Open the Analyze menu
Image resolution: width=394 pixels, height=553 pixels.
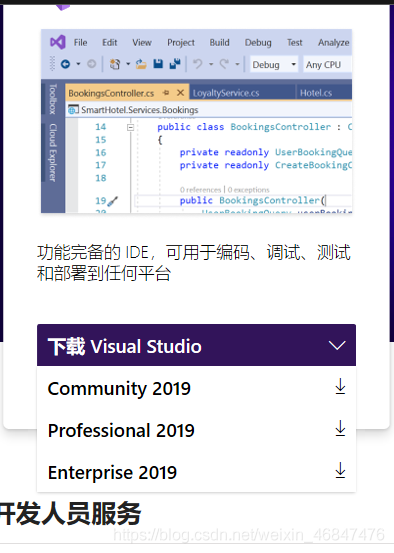click(x=334, y=43)
